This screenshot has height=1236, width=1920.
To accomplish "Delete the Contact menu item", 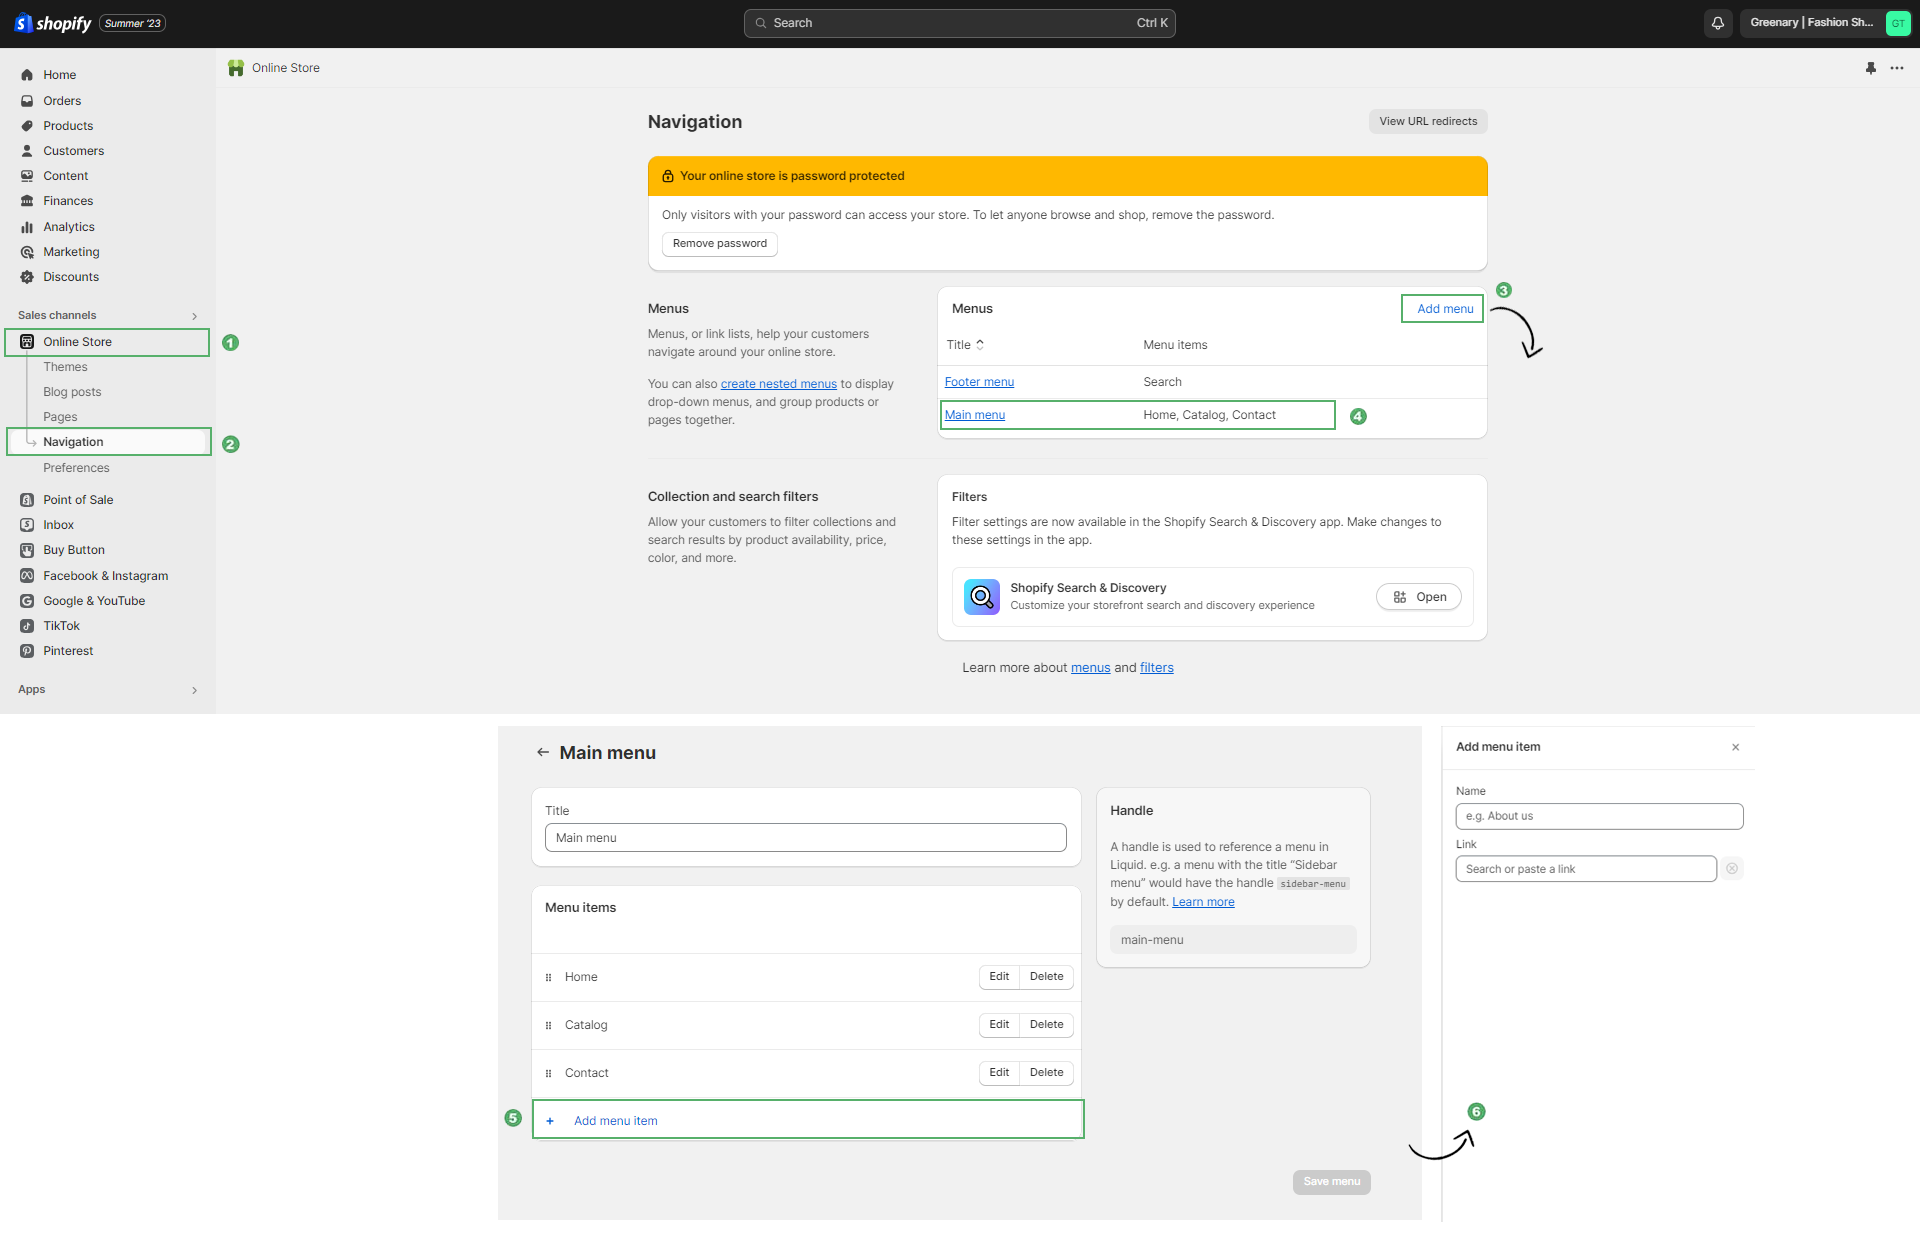I will (x=1046, y=1073).
